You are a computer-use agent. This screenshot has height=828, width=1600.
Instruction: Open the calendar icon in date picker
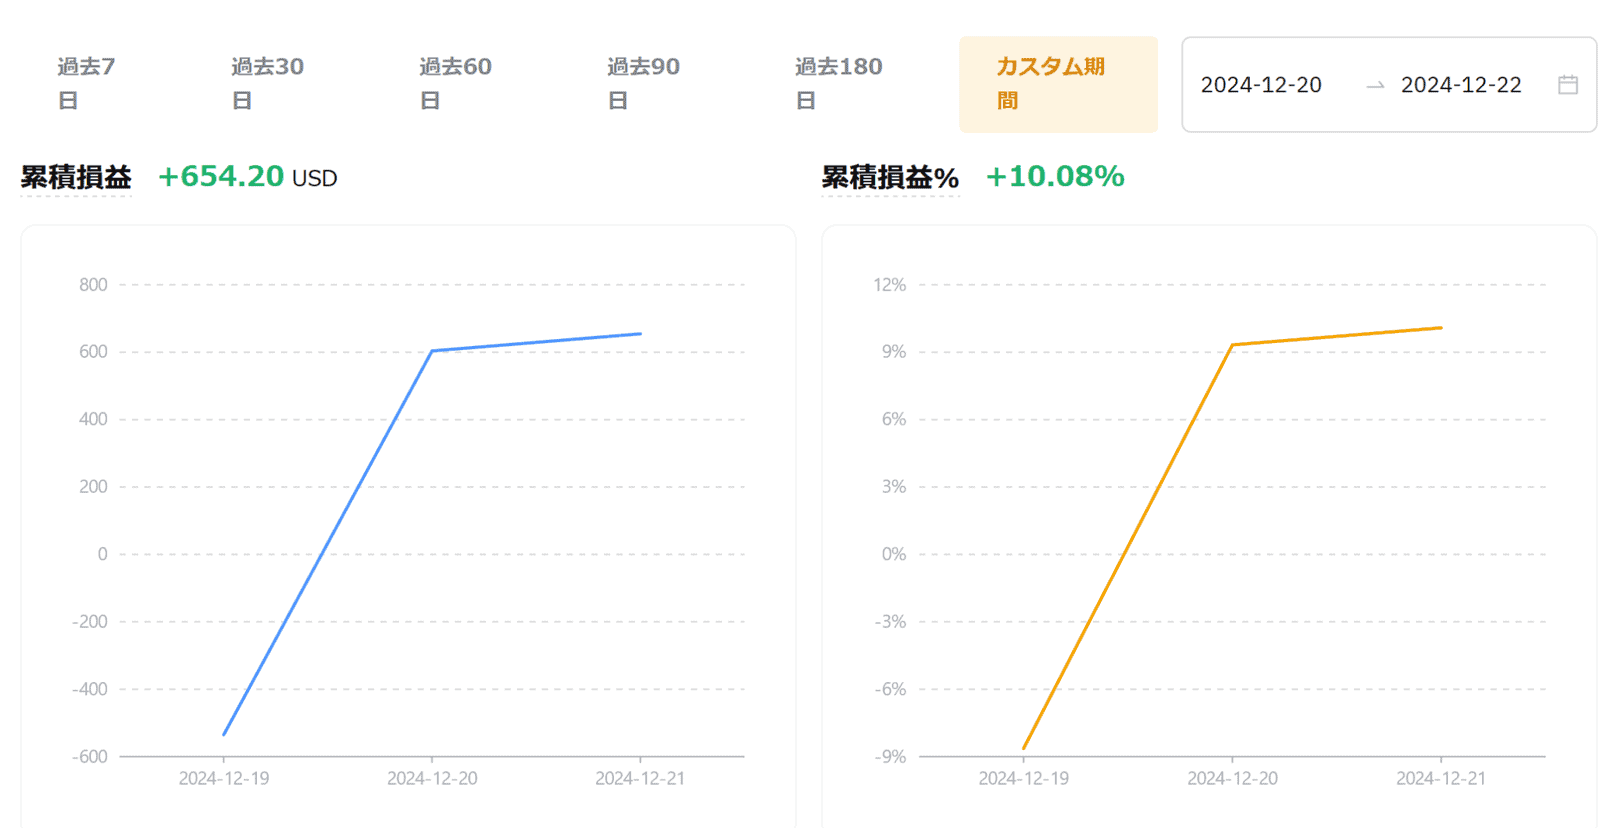tap(1568, 85)
